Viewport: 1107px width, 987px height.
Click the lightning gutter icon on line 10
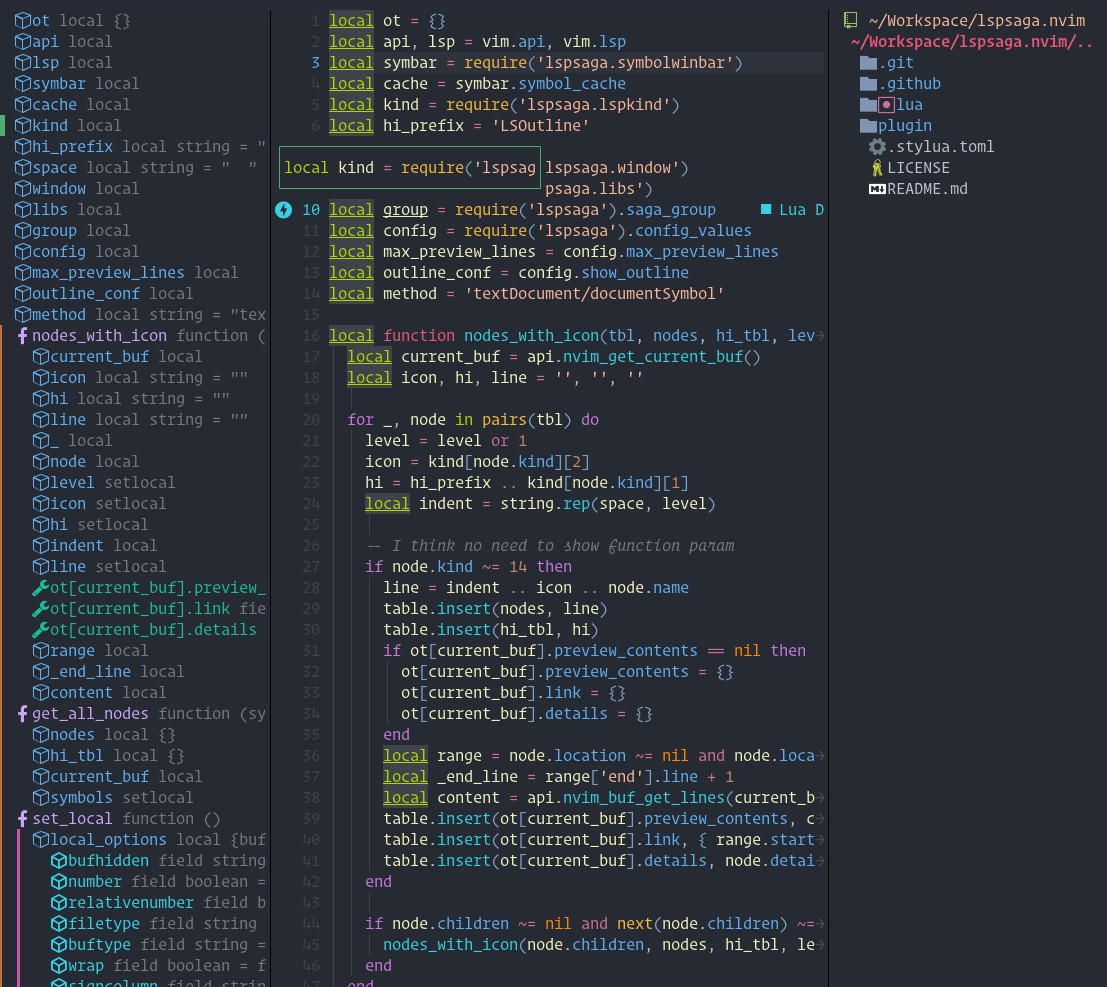point(283,209)
